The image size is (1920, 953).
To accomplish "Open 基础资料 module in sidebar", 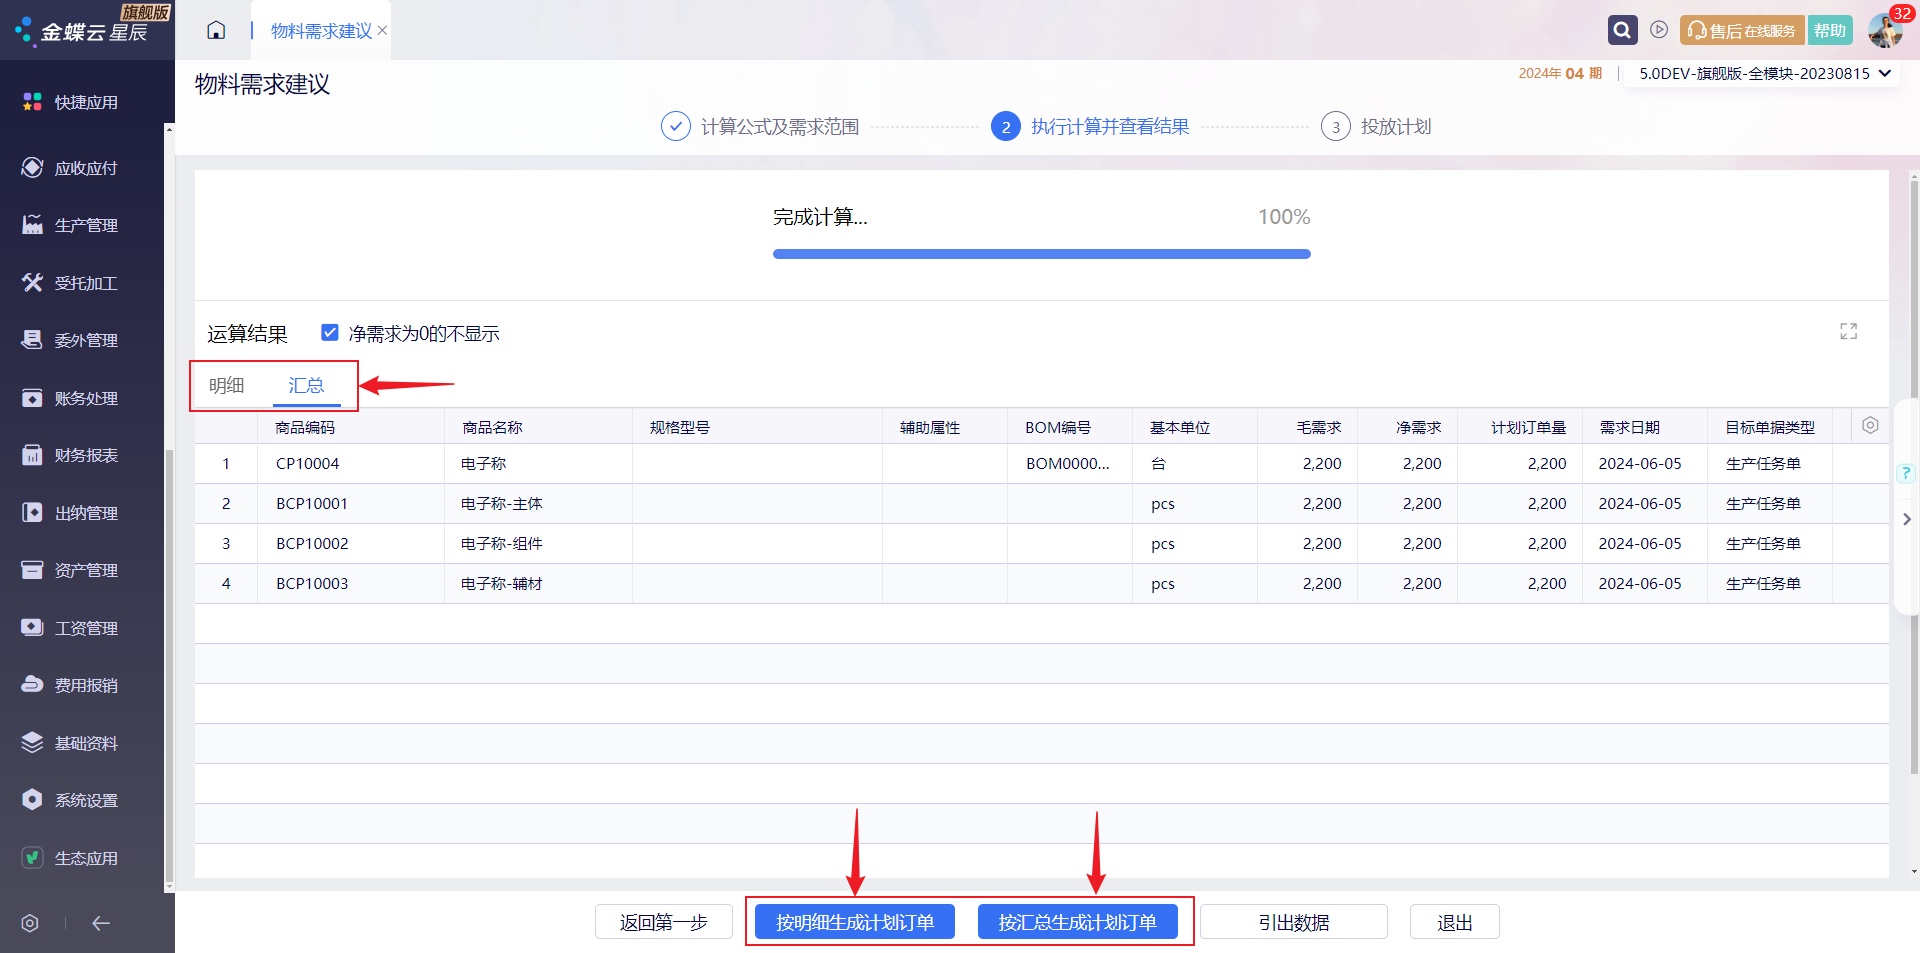I will click(70, 743).
